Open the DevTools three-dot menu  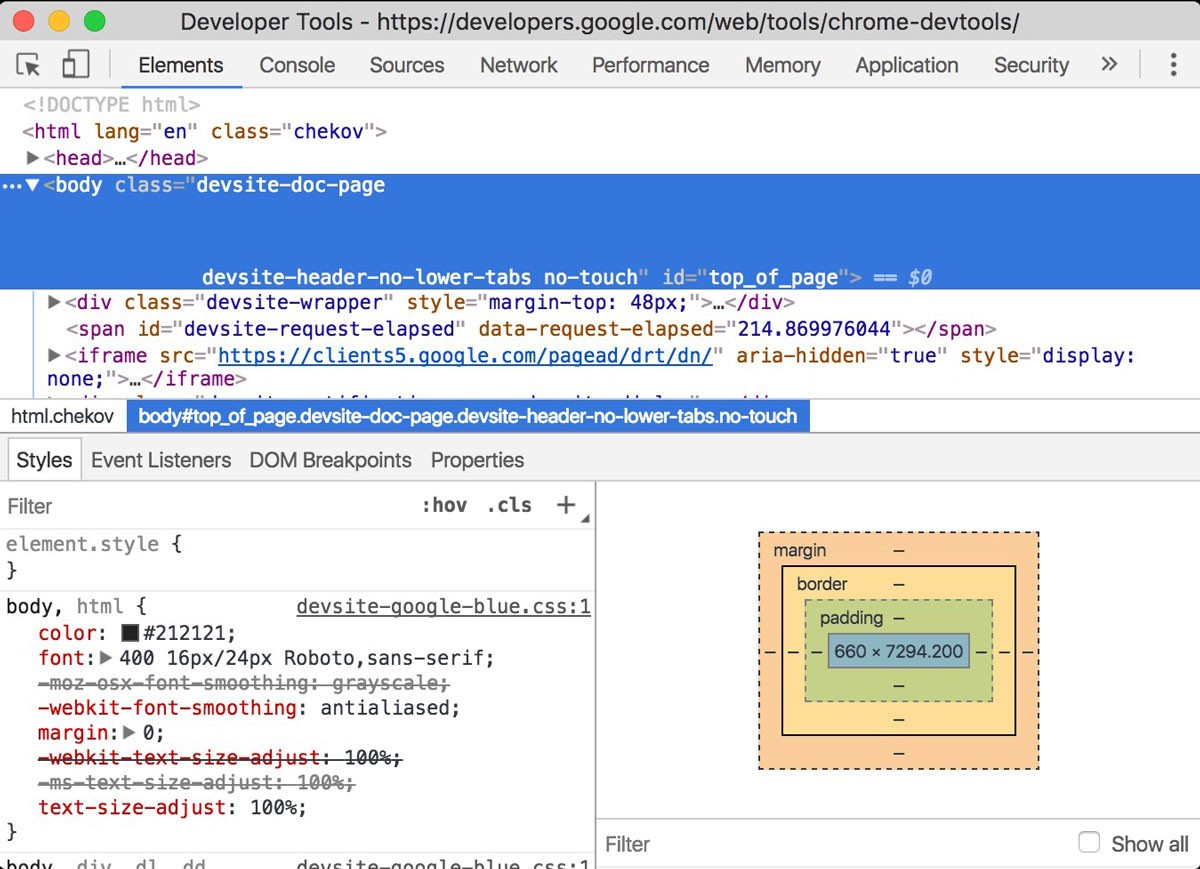(x=1173, y=65)
